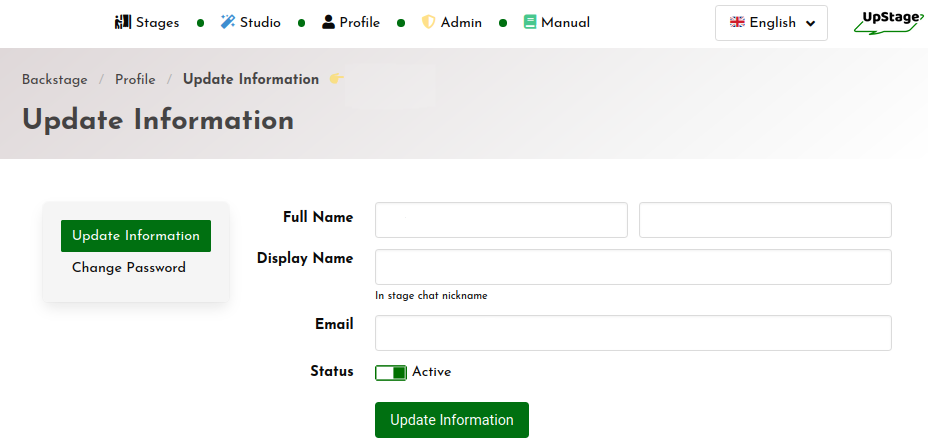Click the 'Active' status label
Image resolution: width=928 pixels, height=440 pixels.
431,372
